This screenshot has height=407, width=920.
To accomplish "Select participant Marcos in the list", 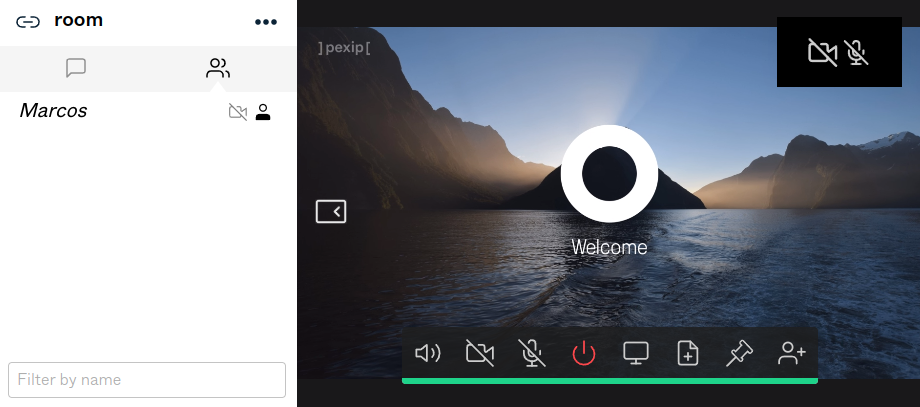I will 54,111.
